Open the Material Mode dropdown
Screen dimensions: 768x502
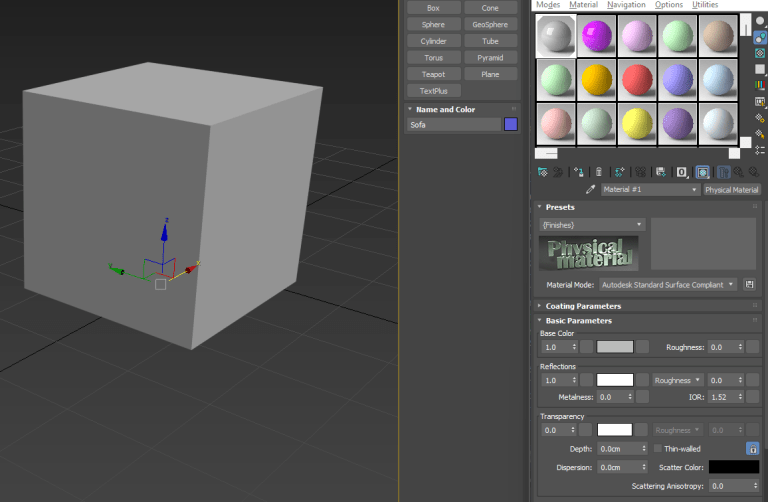(x=669, y=284)
